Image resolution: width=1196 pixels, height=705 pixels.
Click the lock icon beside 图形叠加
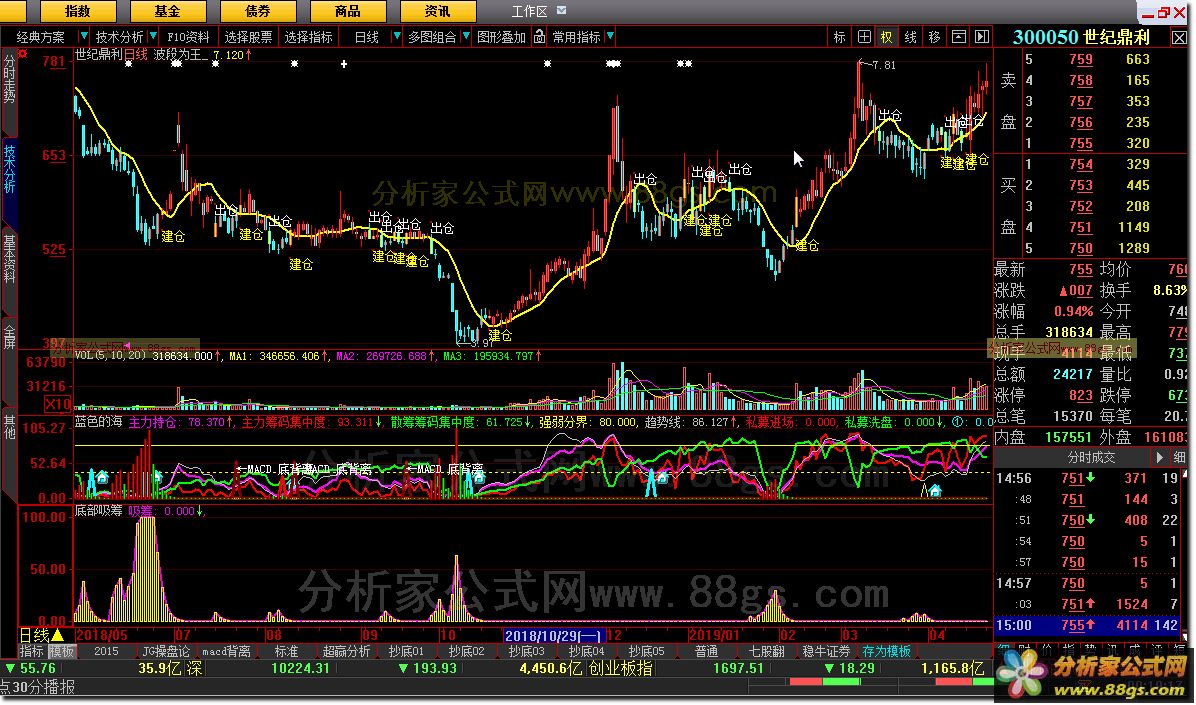point(540,37)
